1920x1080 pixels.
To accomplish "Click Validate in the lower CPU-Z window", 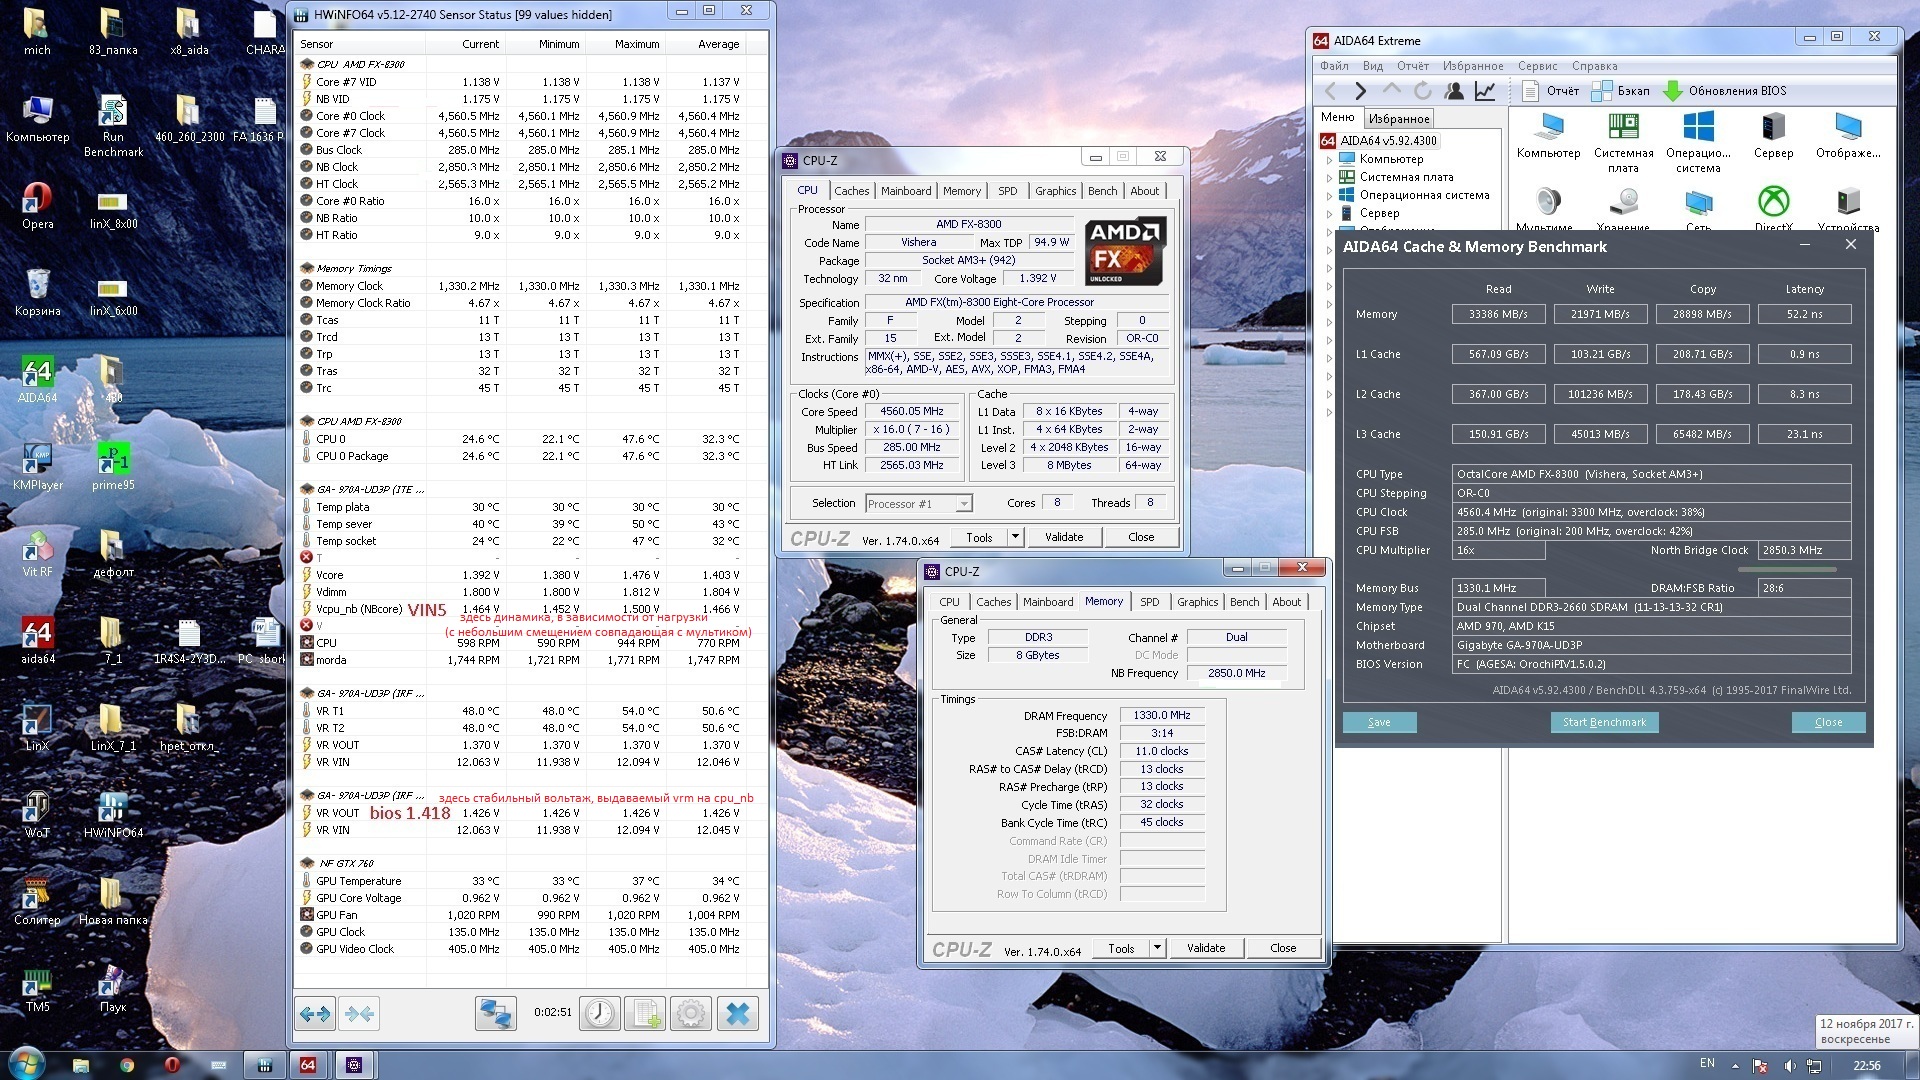I will pos(1205,948).
